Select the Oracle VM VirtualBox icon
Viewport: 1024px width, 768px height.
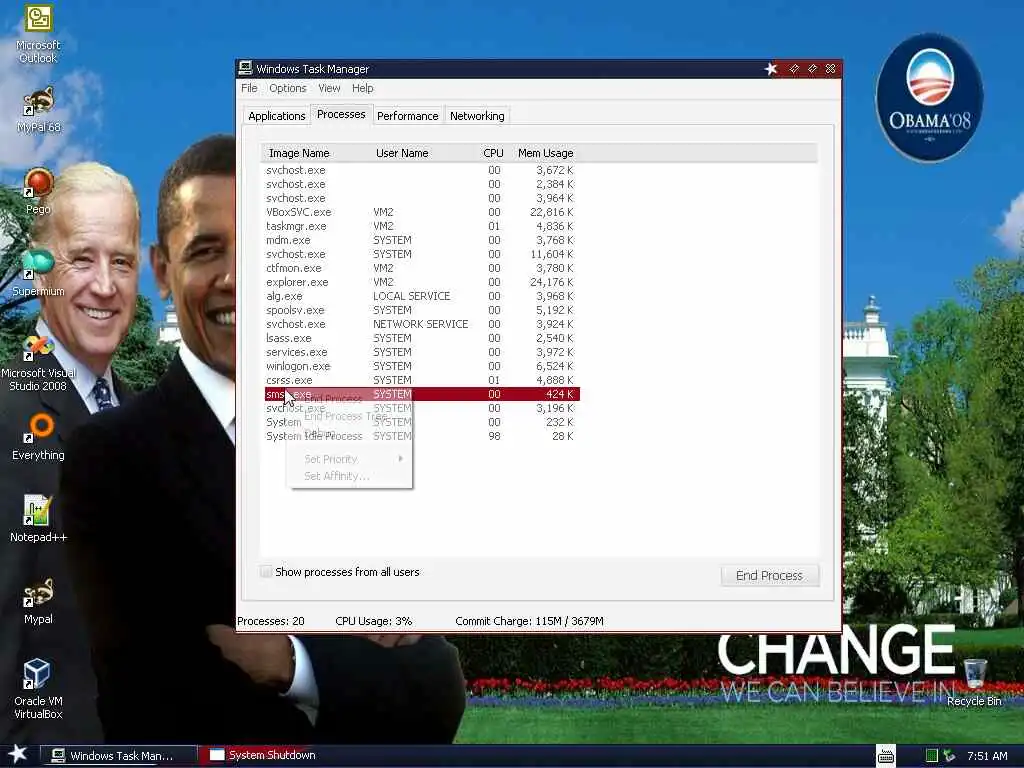point(39,689)
